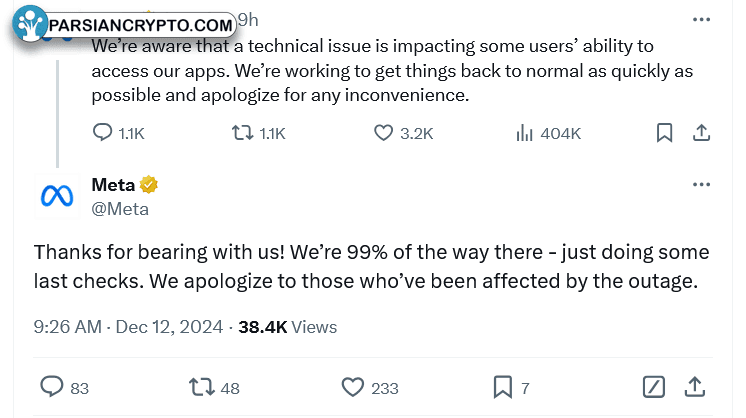This screenshot has width=746, height=418.
Task: Open the 9:26 AM Dec 12, 2024 timestamp
Action: click(x=128, y=327)
